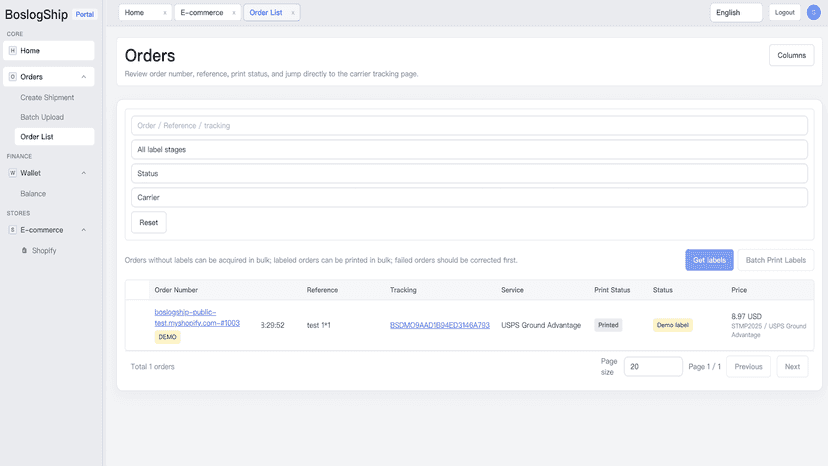Click the Tracking column header
This screenshot has width=828, height=466.
tap(403, 290)
